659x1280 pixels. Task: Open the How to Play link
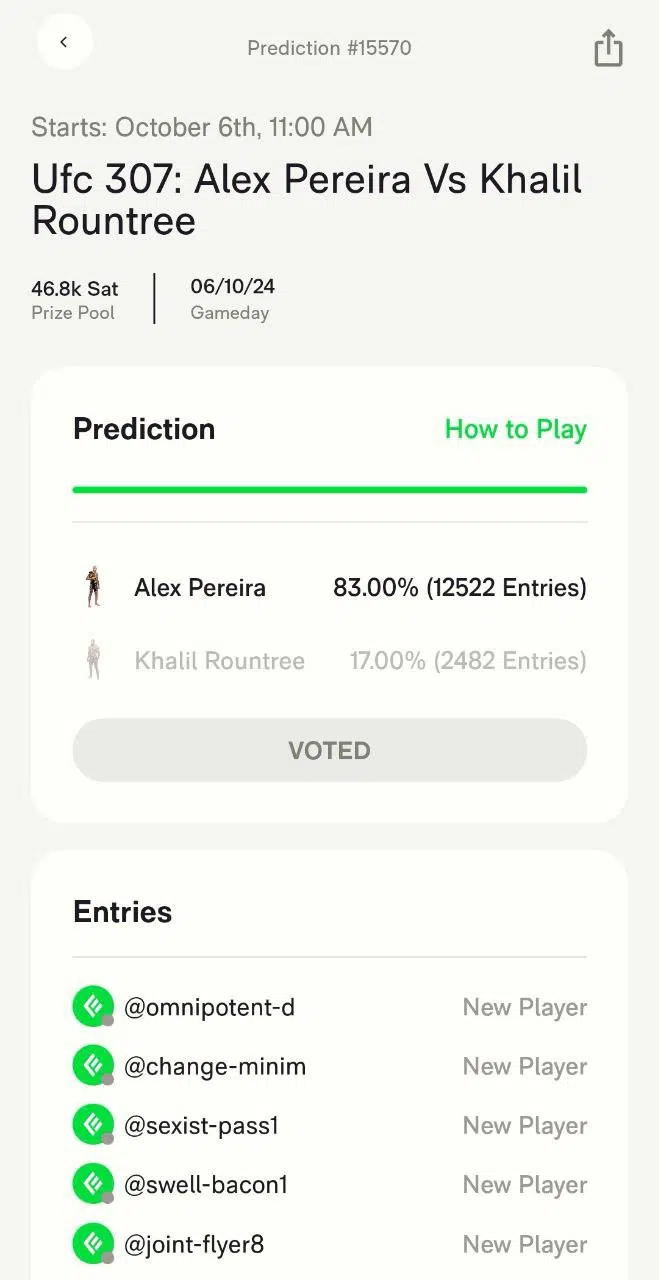[x=515, y=429]
